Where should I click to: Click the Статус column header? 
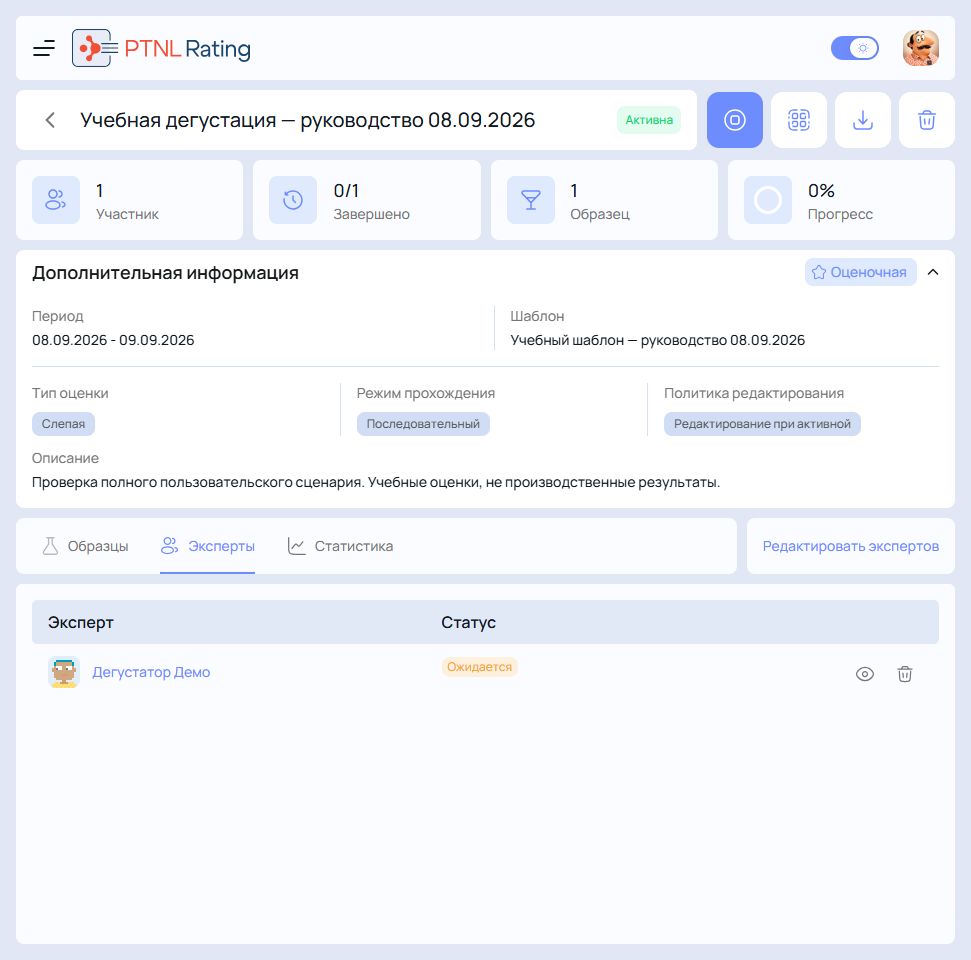pyautogui.click(x=469, y=622)
